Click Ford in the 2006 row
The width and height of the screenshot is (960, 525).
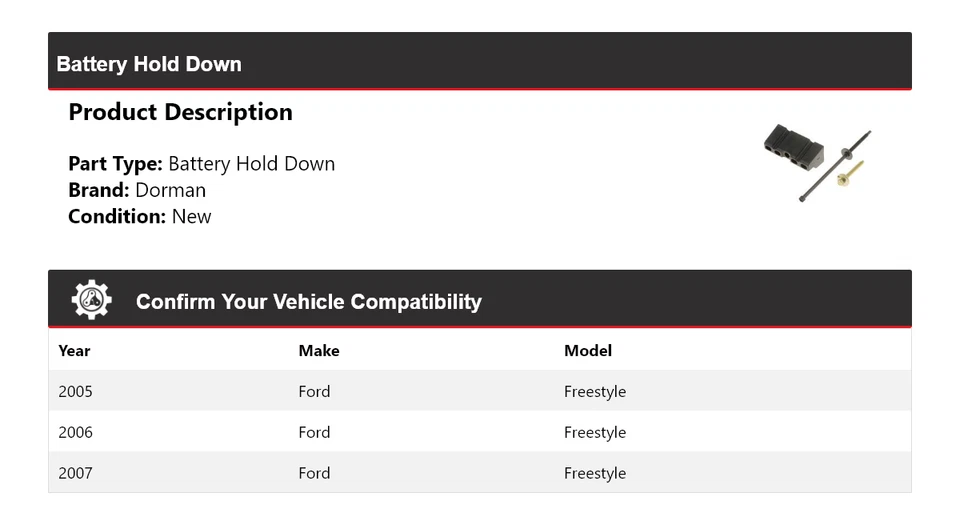(314, 432)
